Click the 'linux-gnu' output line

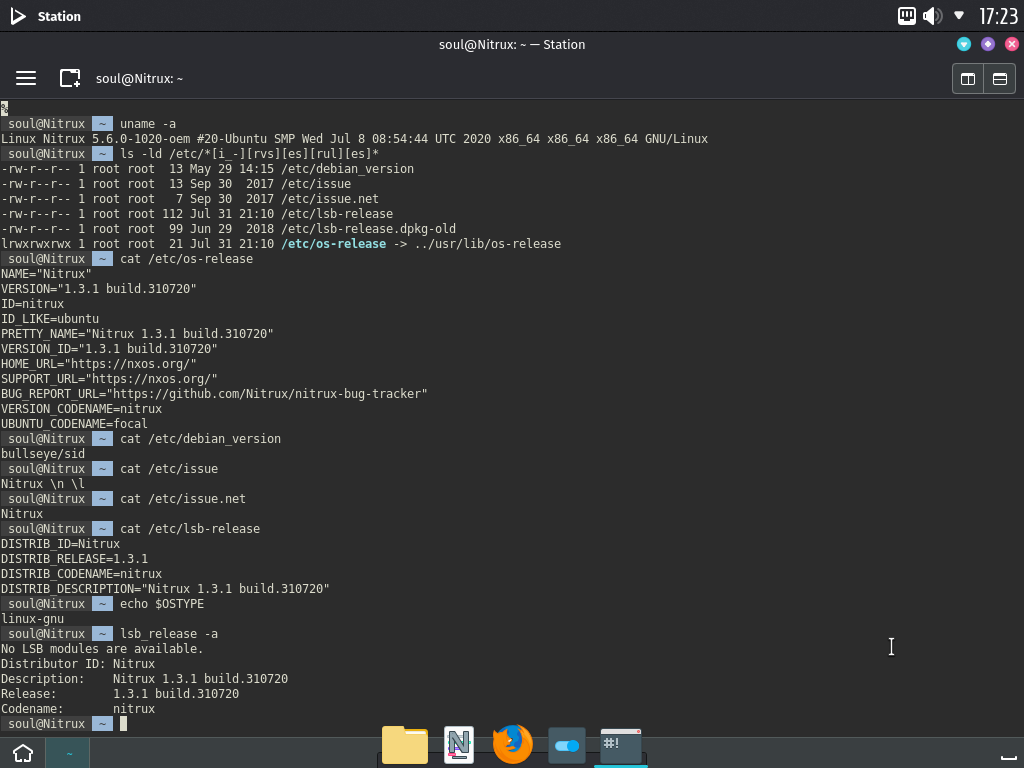33,619
